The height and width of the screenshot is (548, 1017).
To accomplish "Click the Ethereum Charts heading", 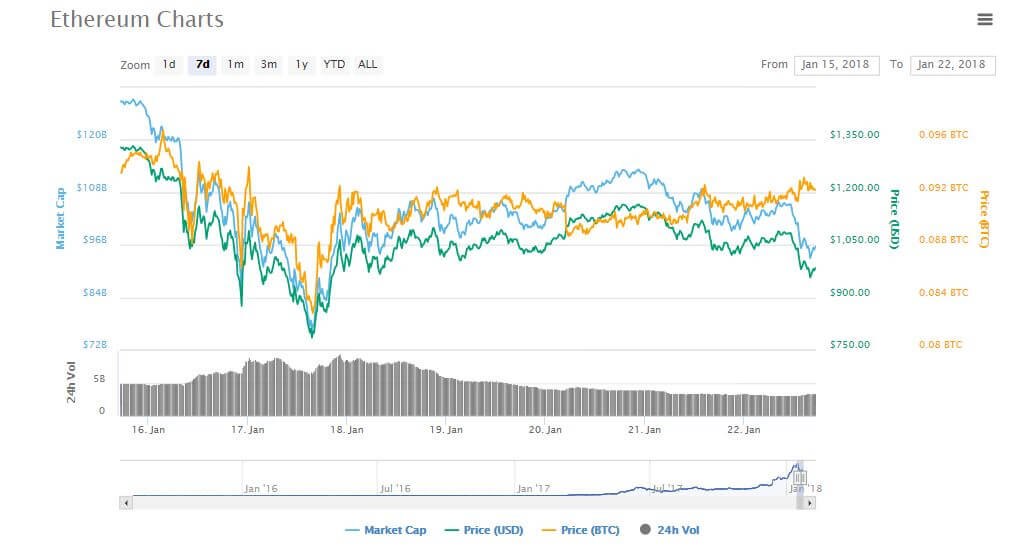I will click(x=137, y=19).
